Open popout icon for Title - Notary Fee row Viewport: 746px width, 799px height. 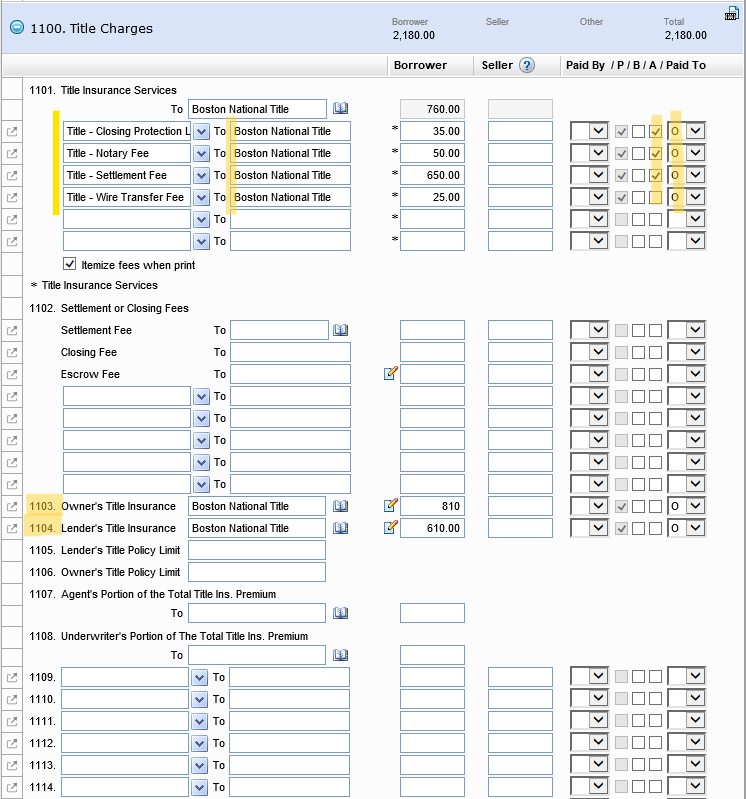12,153
